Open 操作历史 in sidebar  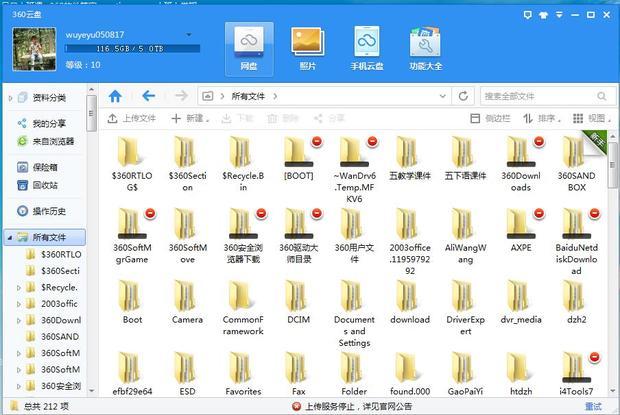tap(42, 211)
